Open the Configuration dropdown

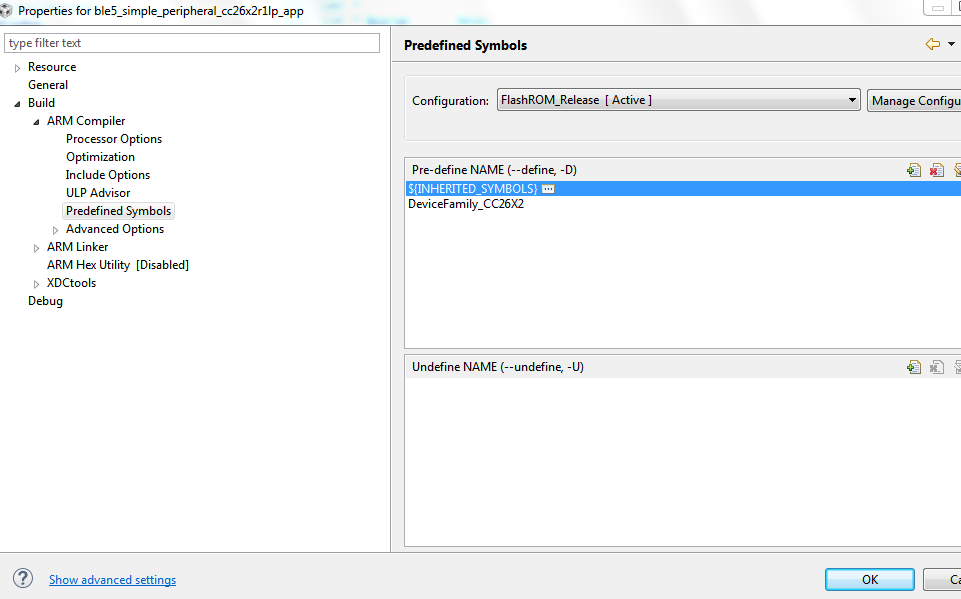[678, 100]
